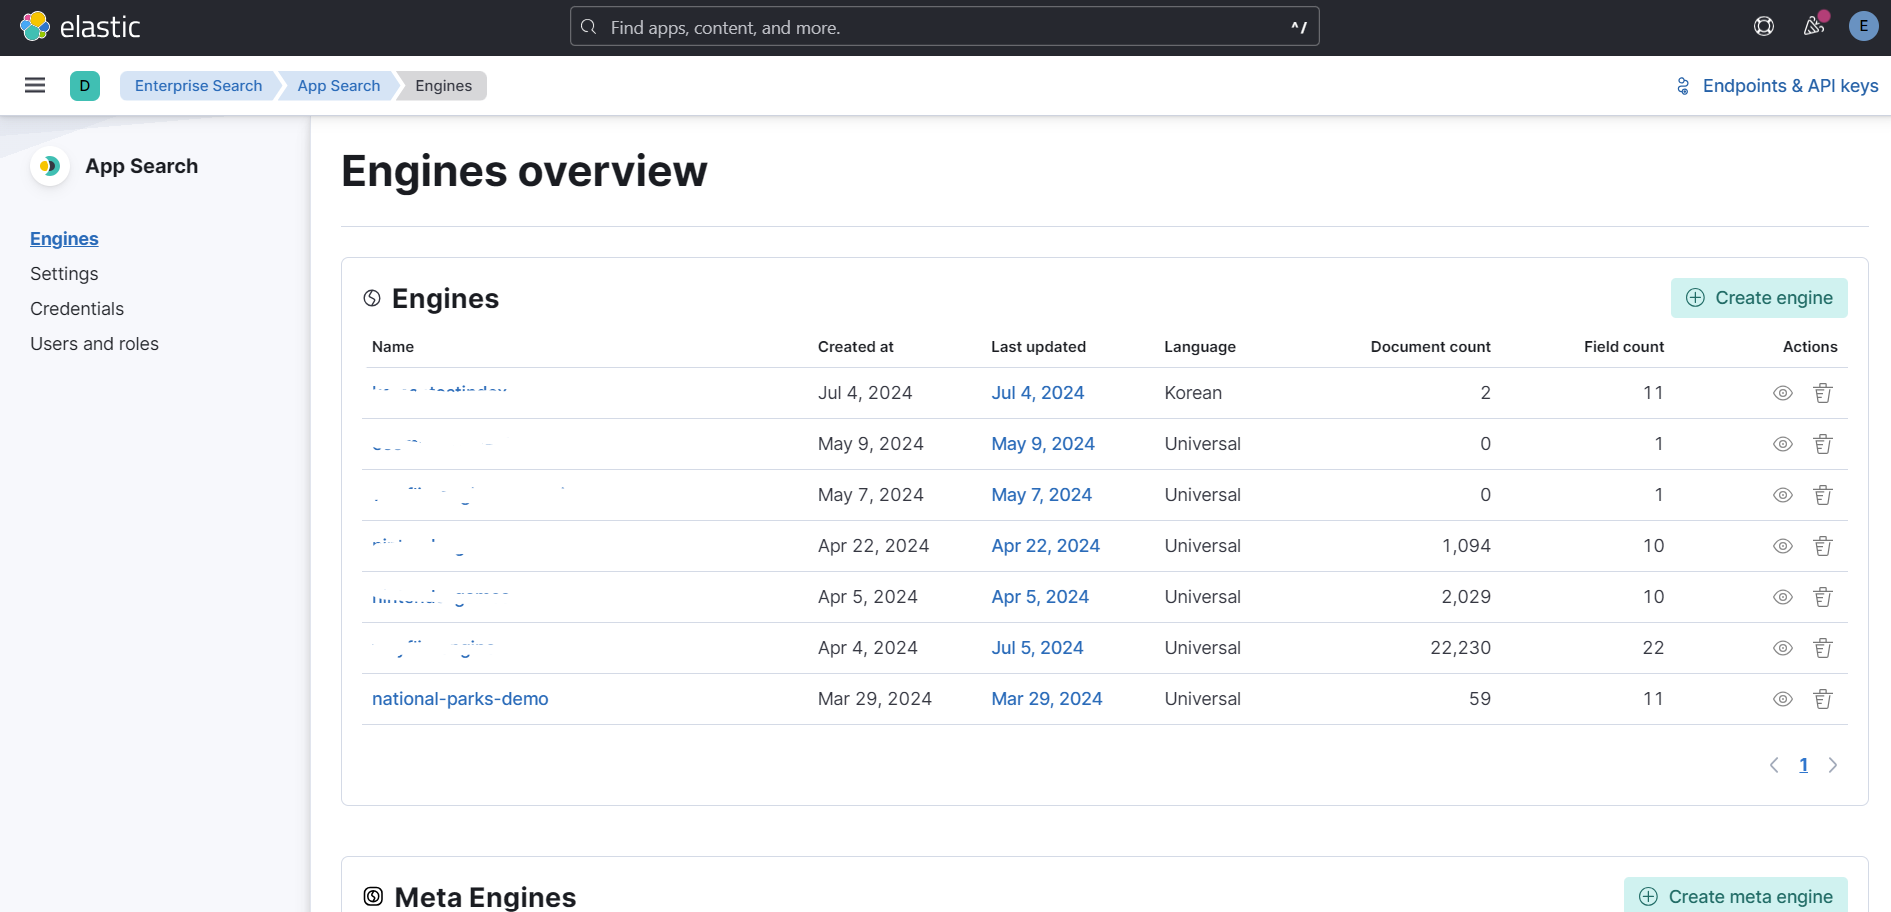View the engine created May 9, 2024
Image resolution: width=1891 pixels, height=912 pixels.
(x=1782, y=444)
